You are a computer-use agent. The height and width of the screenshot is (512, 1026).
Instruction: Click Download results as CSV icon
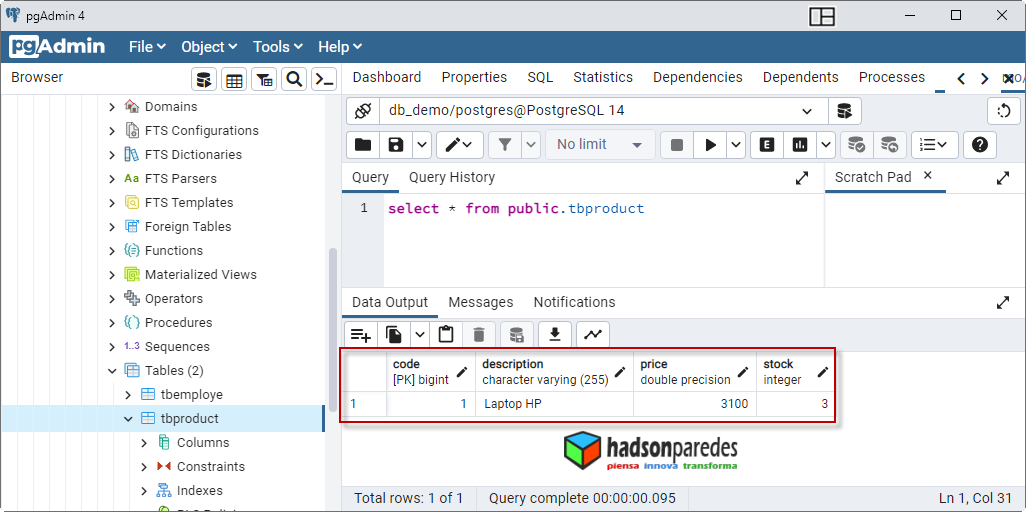coord(555,335)
